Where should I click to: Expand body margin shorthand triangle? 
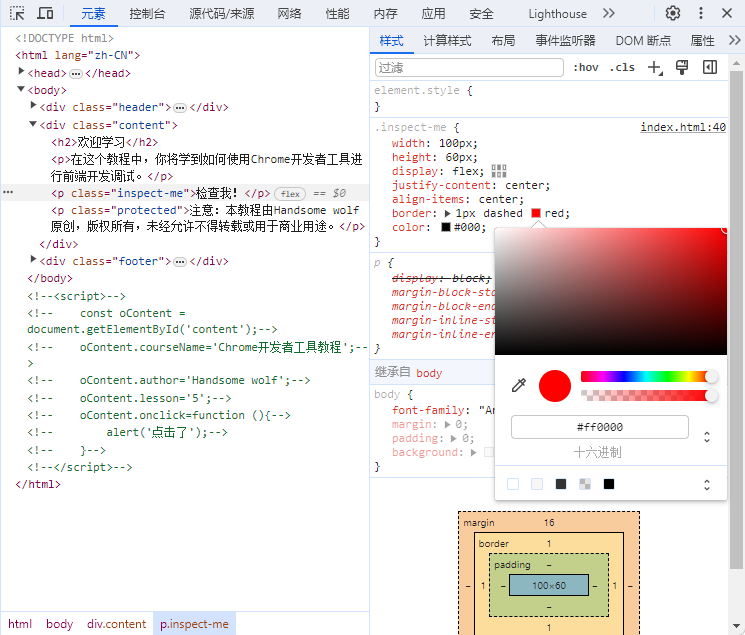pos(448,424)
